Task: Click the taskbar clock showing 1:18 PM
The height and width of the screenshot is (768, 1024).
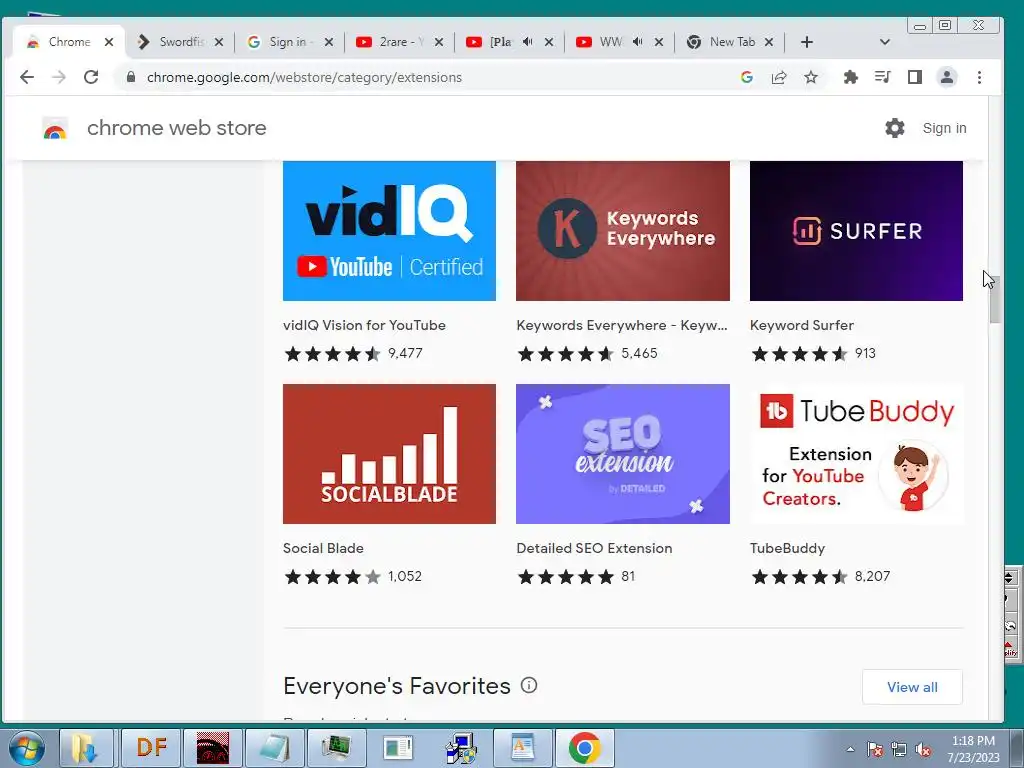Action: 973,749
